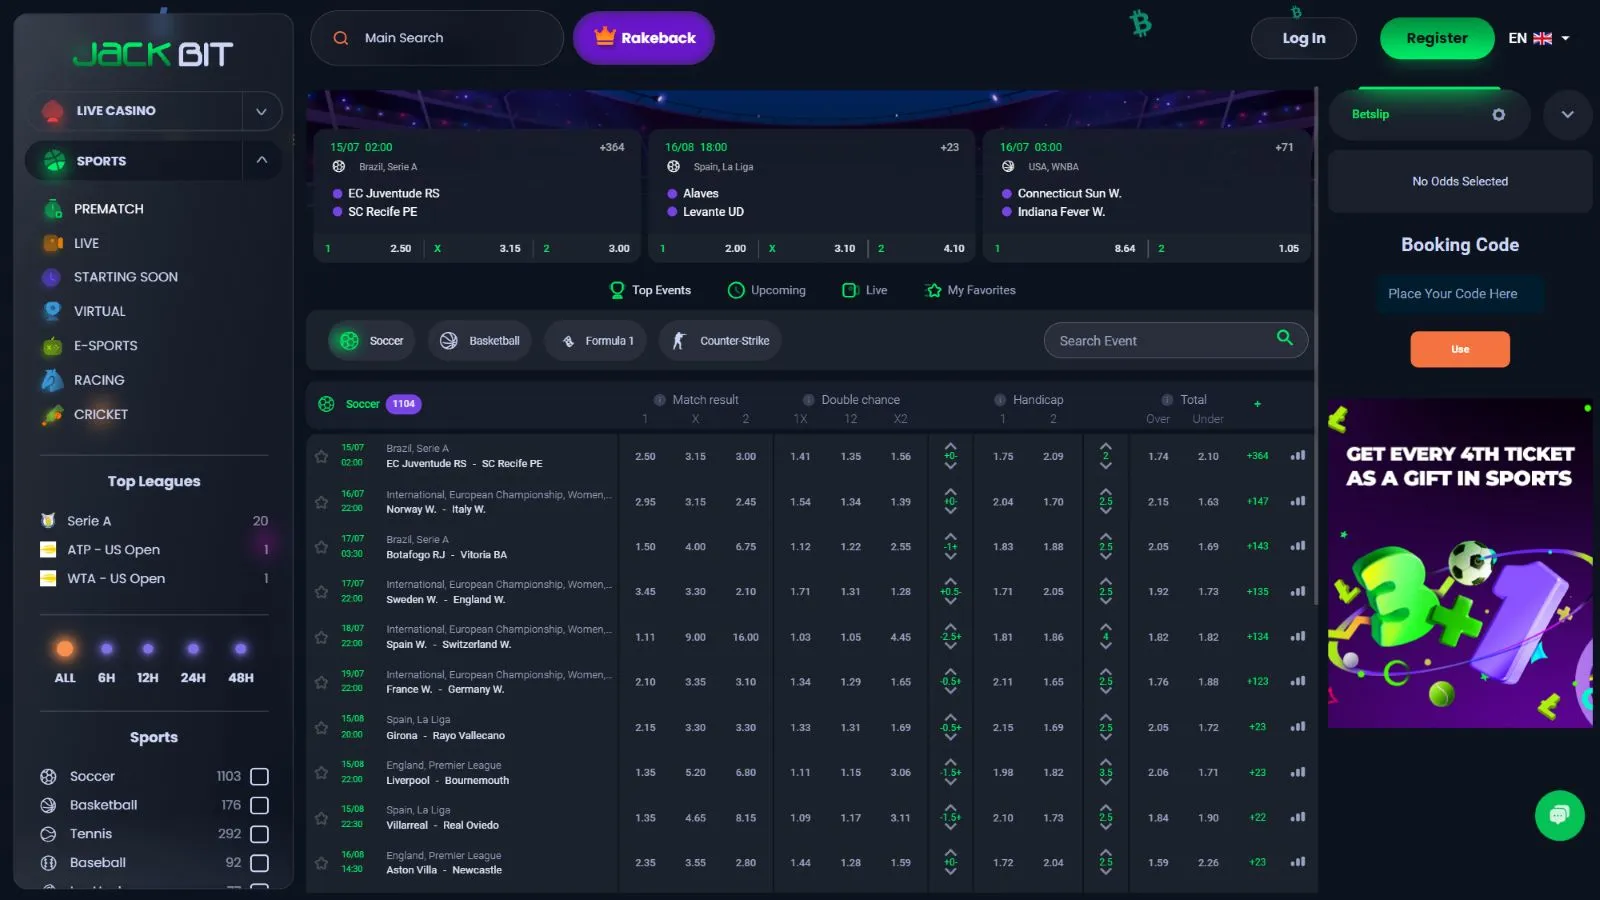This screenshot has width=1600, height=900.
Task: Collapse the Sports menu section
Action: [261, 160]
